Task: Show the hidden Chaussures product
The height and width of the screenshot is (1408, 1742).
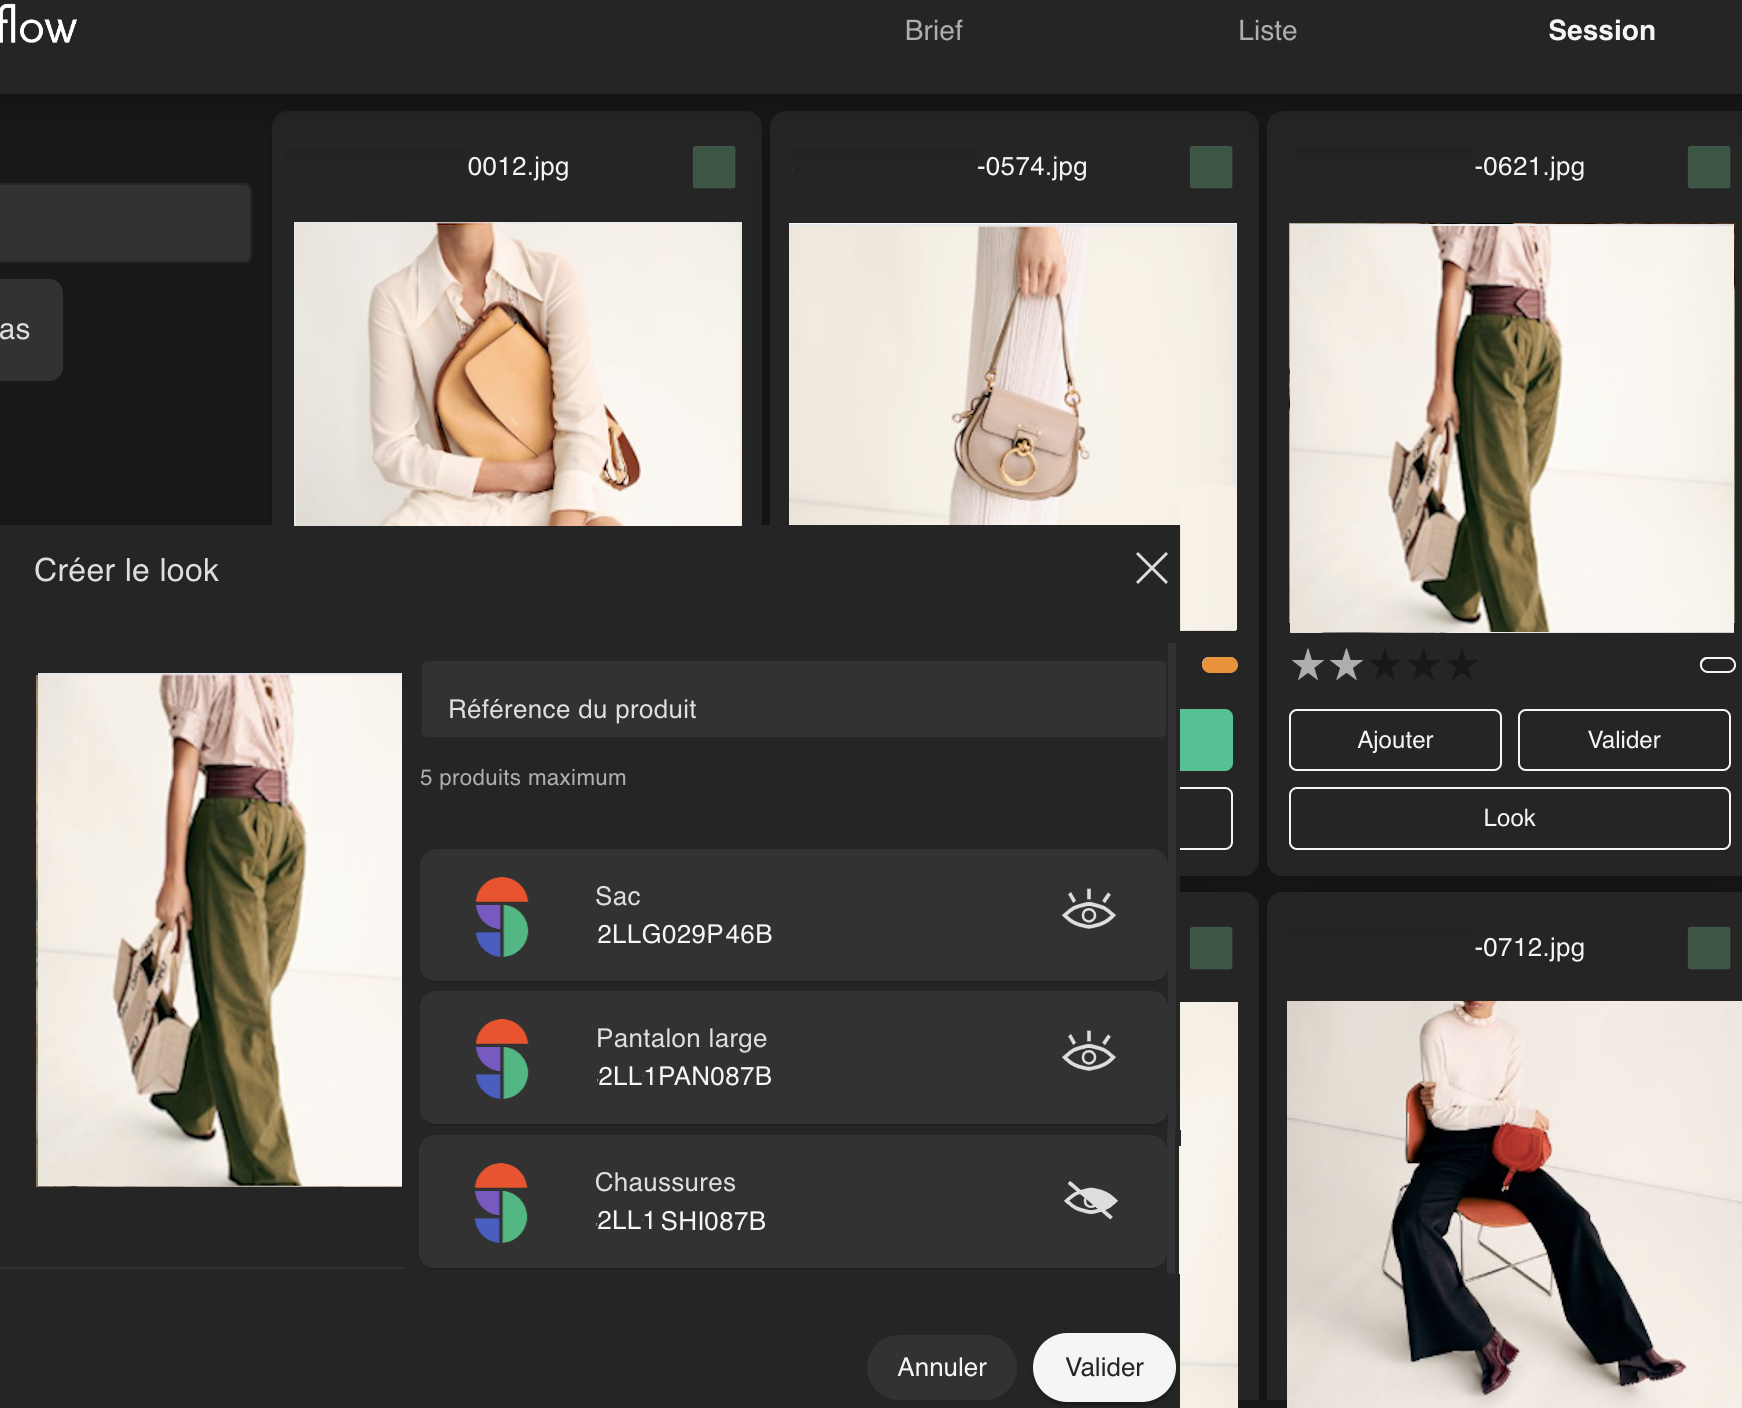Action: [x=1090, y=1200]
